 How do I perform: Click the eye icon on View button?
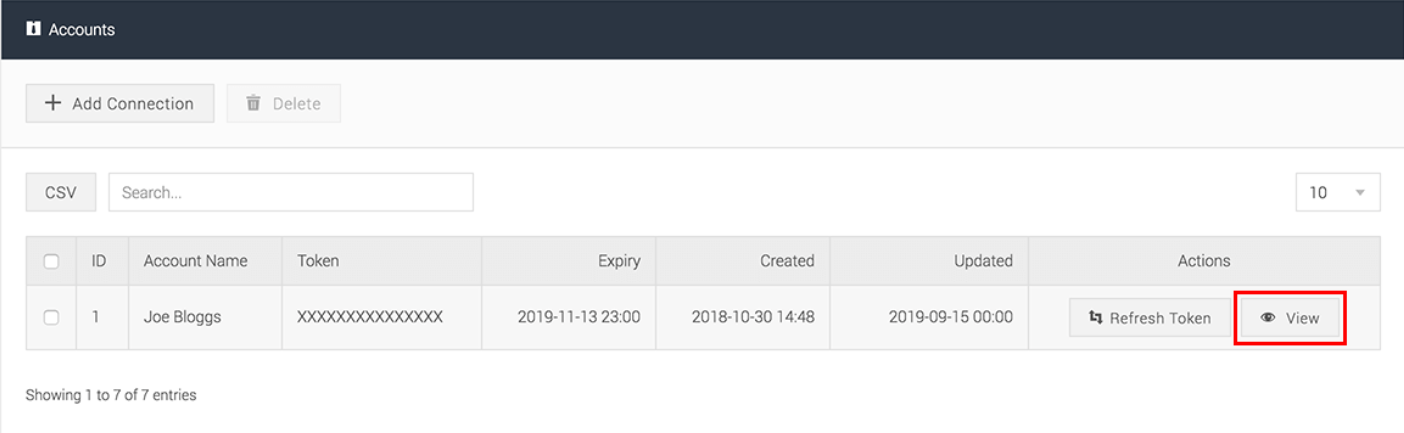[1268, 318]
